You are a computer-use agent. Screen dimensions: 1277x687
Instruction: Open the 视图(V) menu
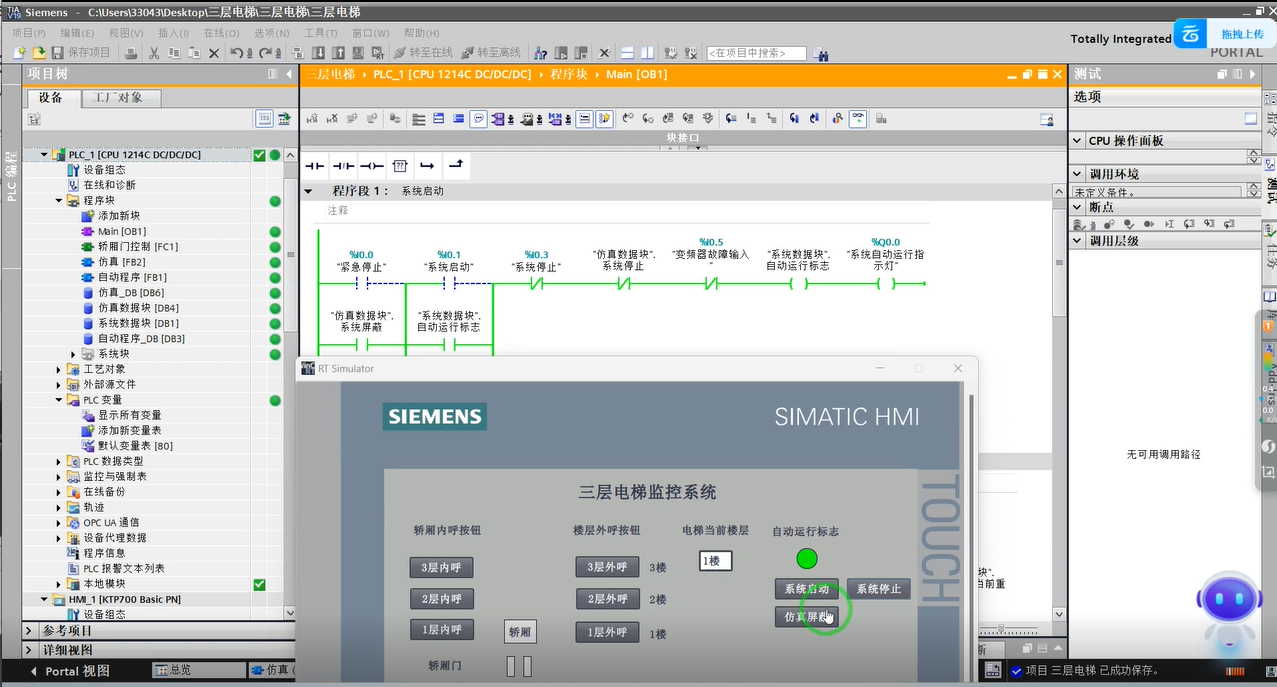(x=126, y=33)
